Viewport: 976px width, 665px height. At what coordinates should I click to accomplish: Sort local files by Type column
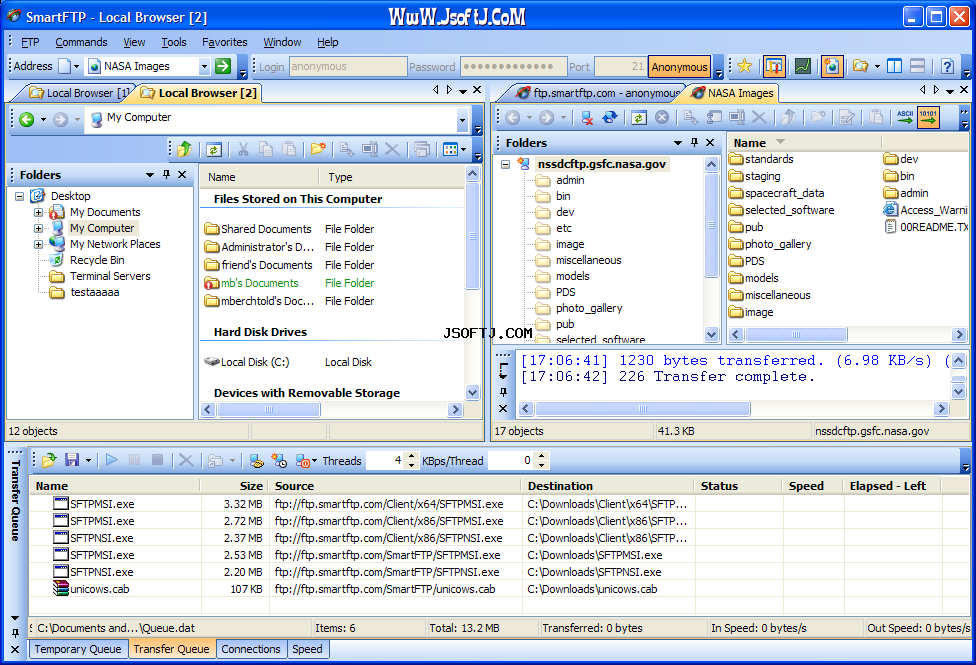(392, 177)
